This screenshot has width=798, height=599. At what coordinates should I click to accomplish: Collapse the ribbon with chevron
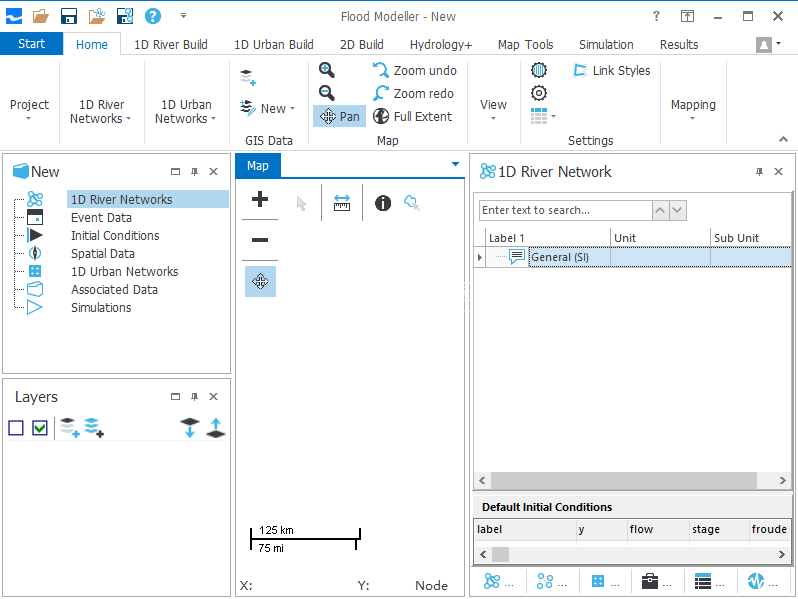coord(783,139)
